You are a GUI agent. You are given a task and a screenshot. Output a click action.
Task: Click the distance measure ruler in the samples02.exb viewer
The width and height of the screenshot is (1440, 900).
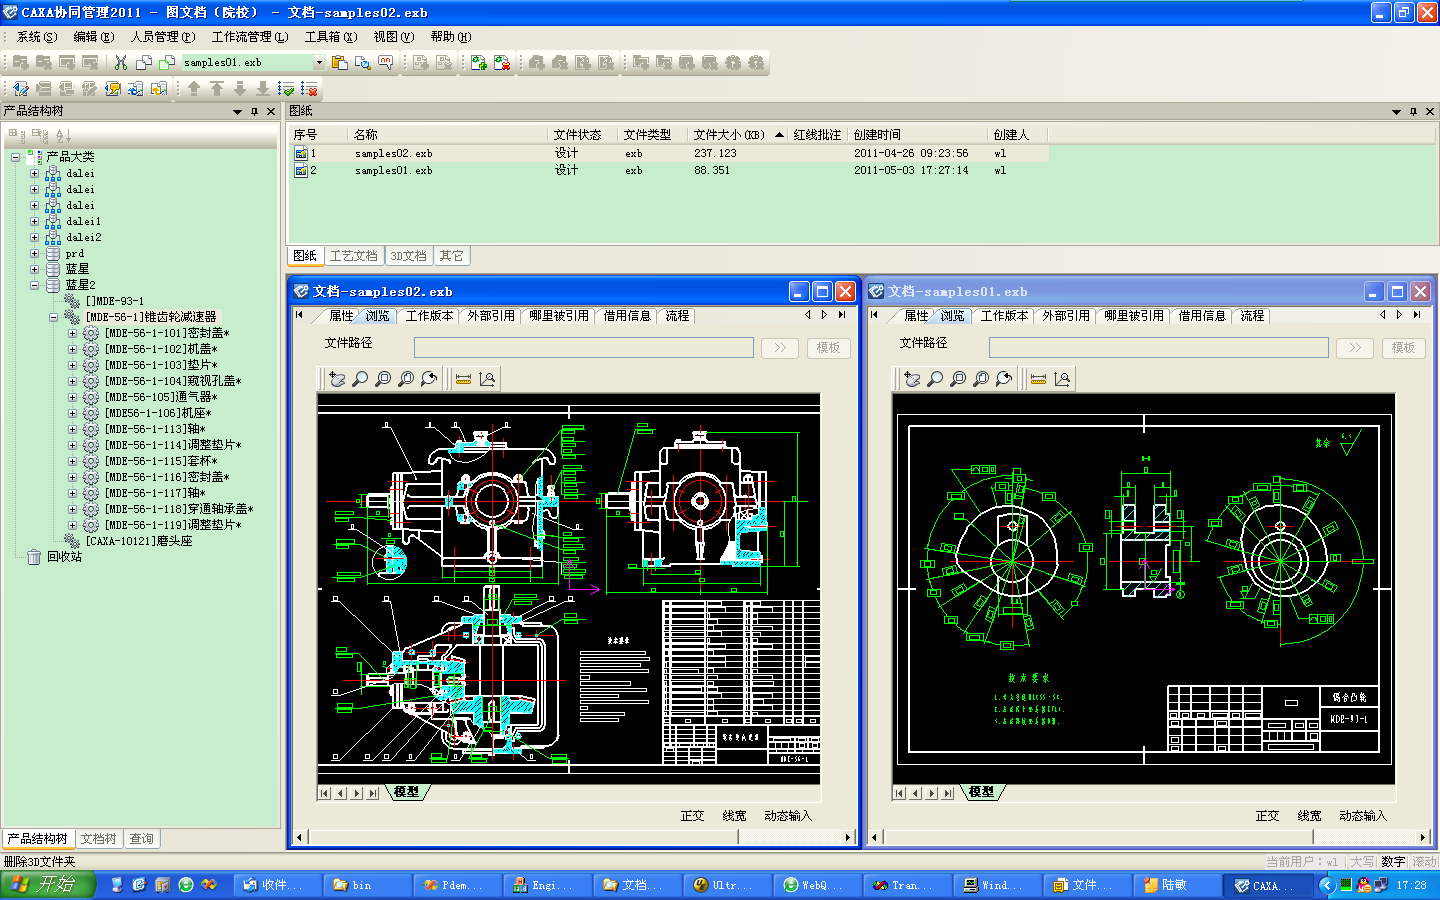[463, 379]
